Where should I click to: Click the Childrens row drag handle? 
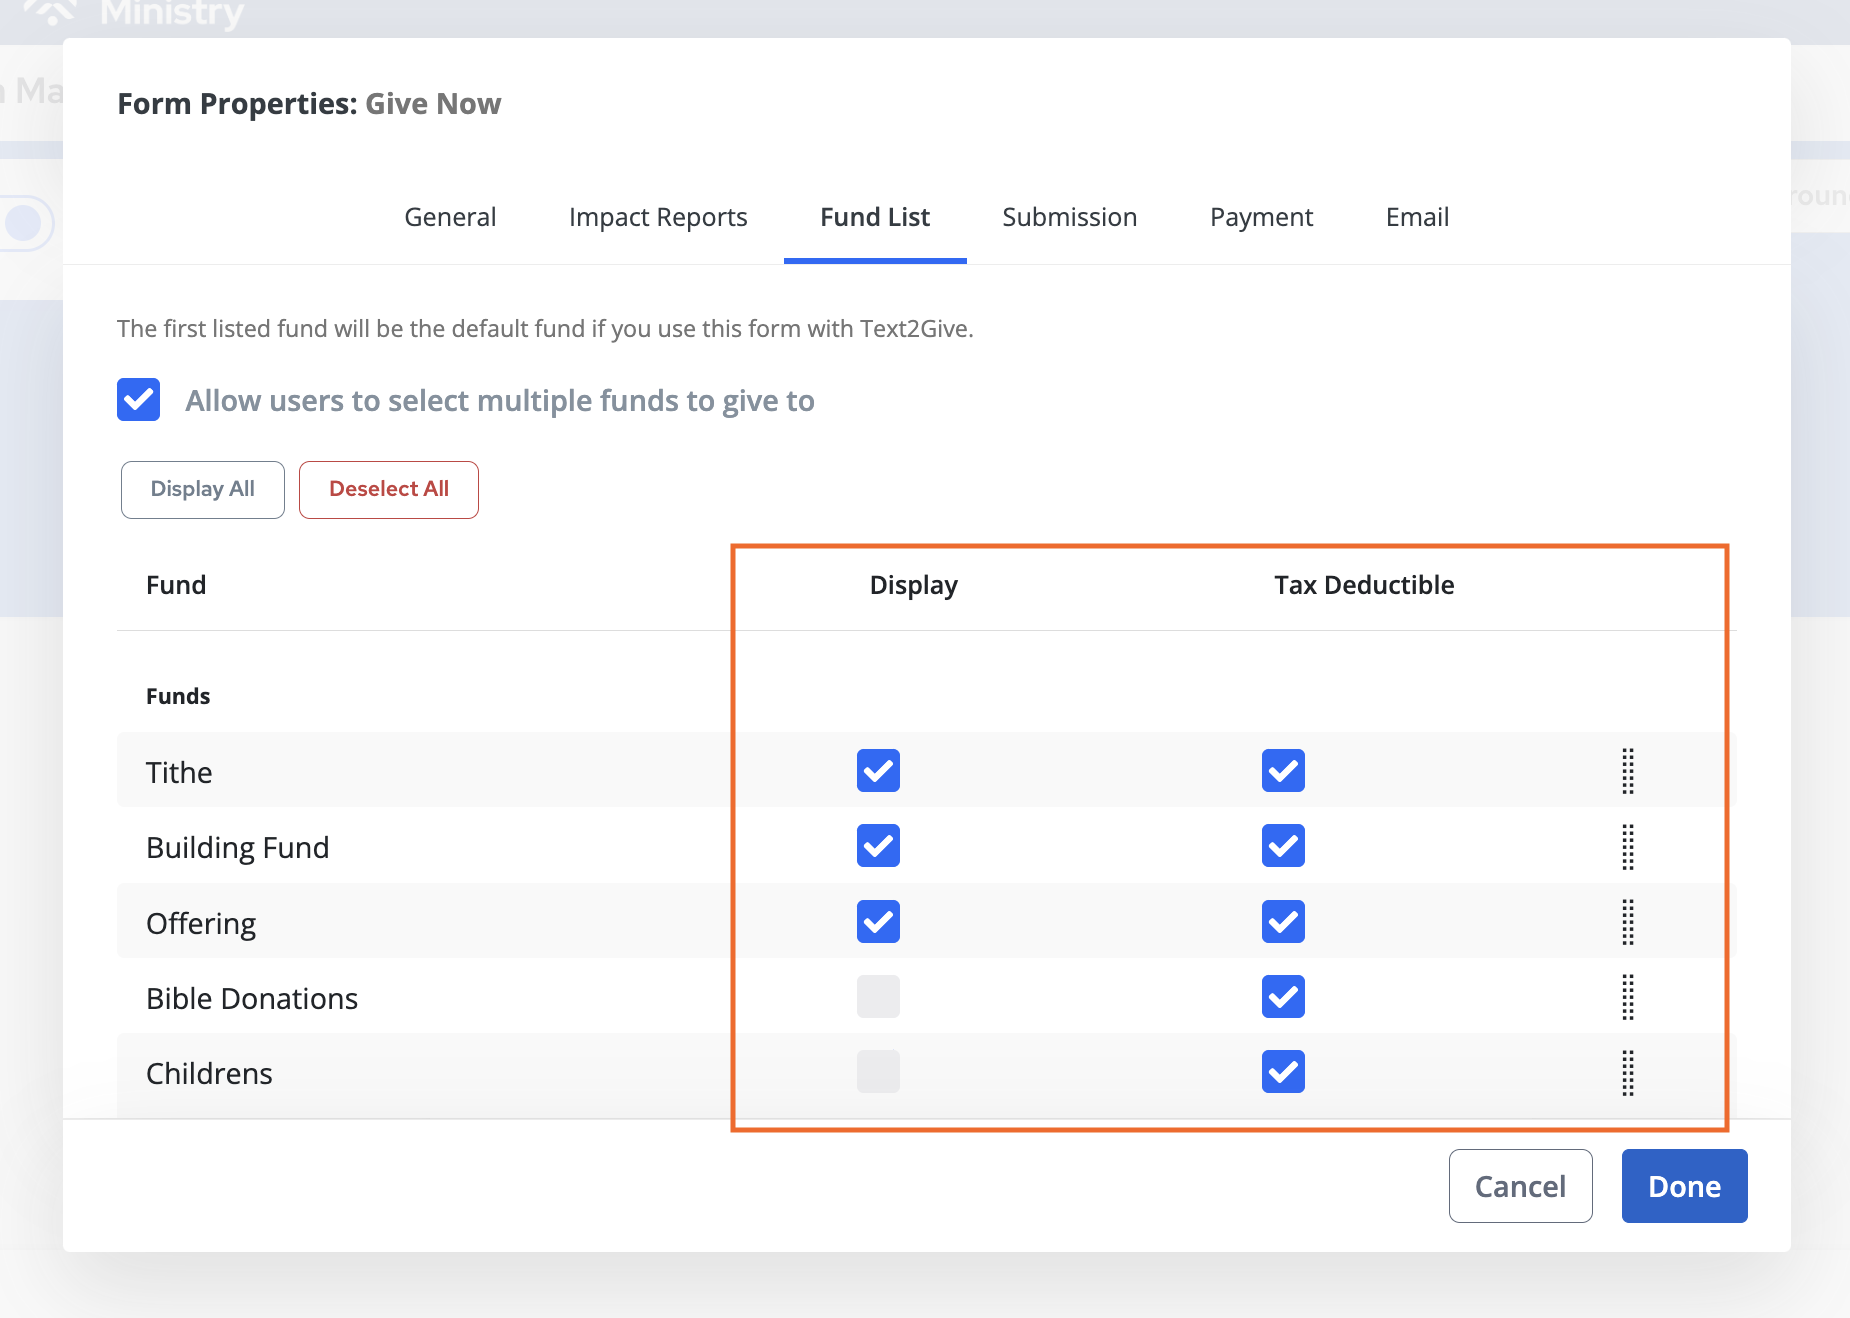click(1627, 1073)
